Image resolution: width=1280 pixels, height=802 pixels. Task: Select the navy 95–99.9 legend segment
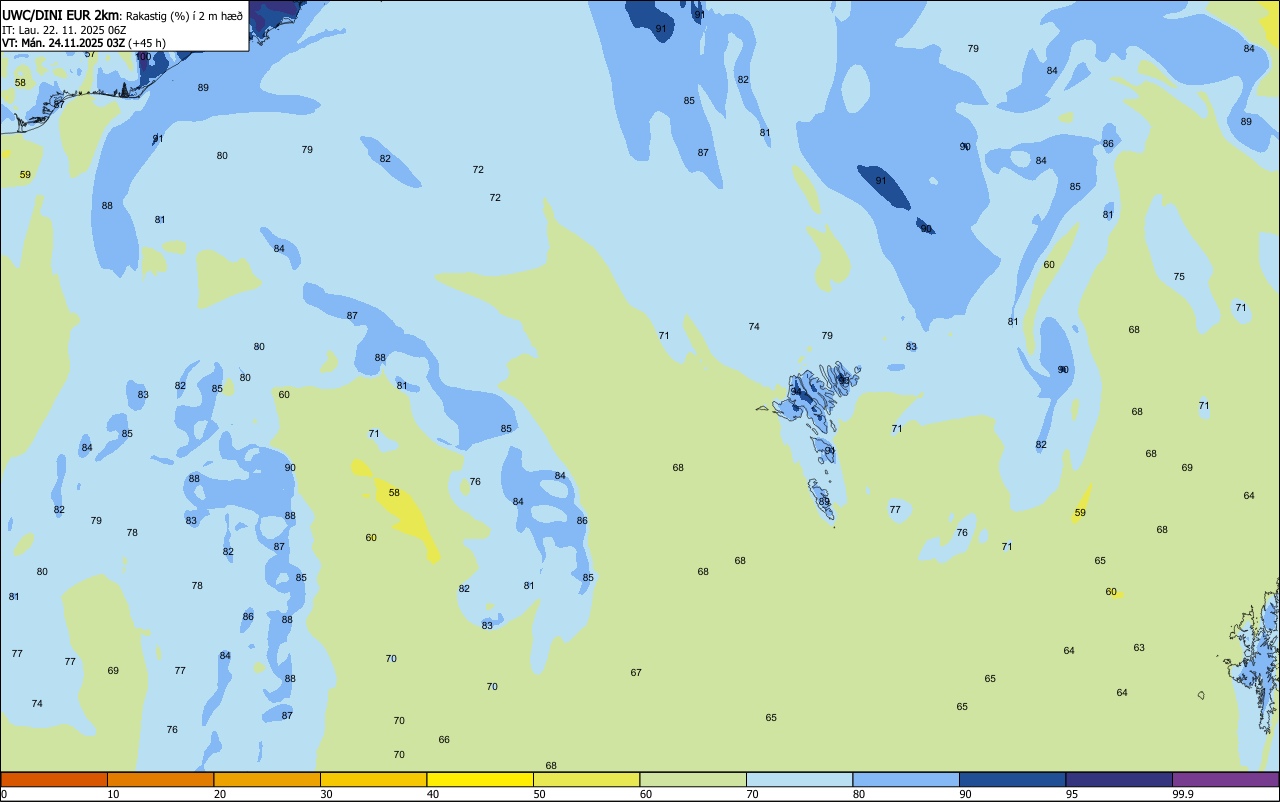tap(1119, 779)
